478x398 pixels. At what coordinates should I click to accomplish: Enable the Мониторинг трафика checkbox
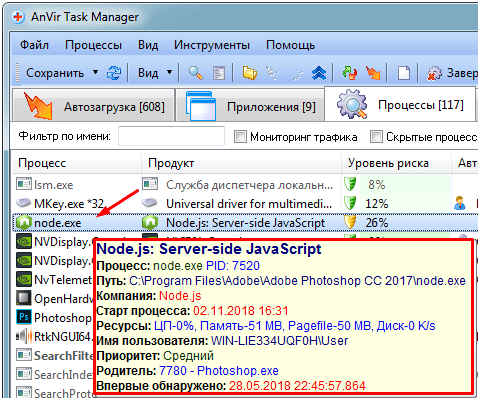pyautogui.click(x=240, y=136)
